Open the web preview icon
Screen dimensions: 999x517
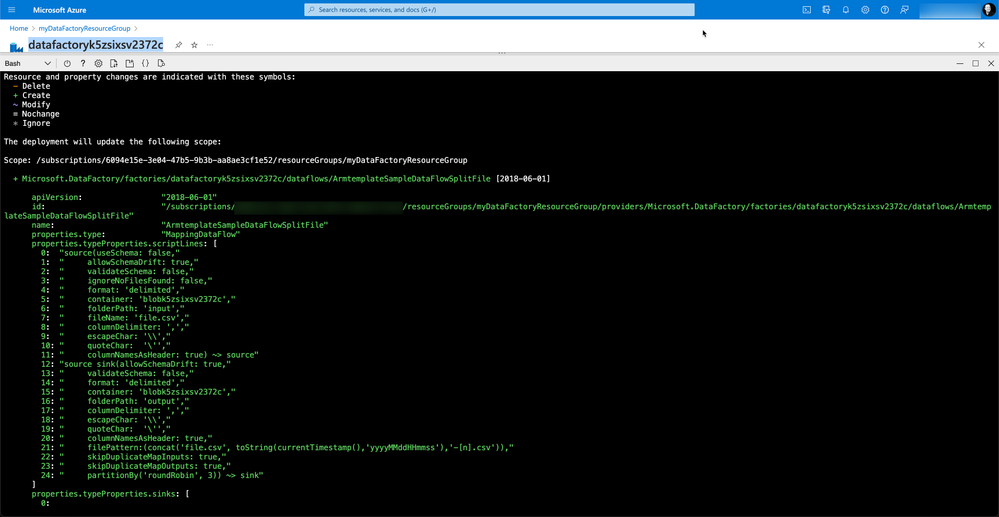(x=161, y=64)
